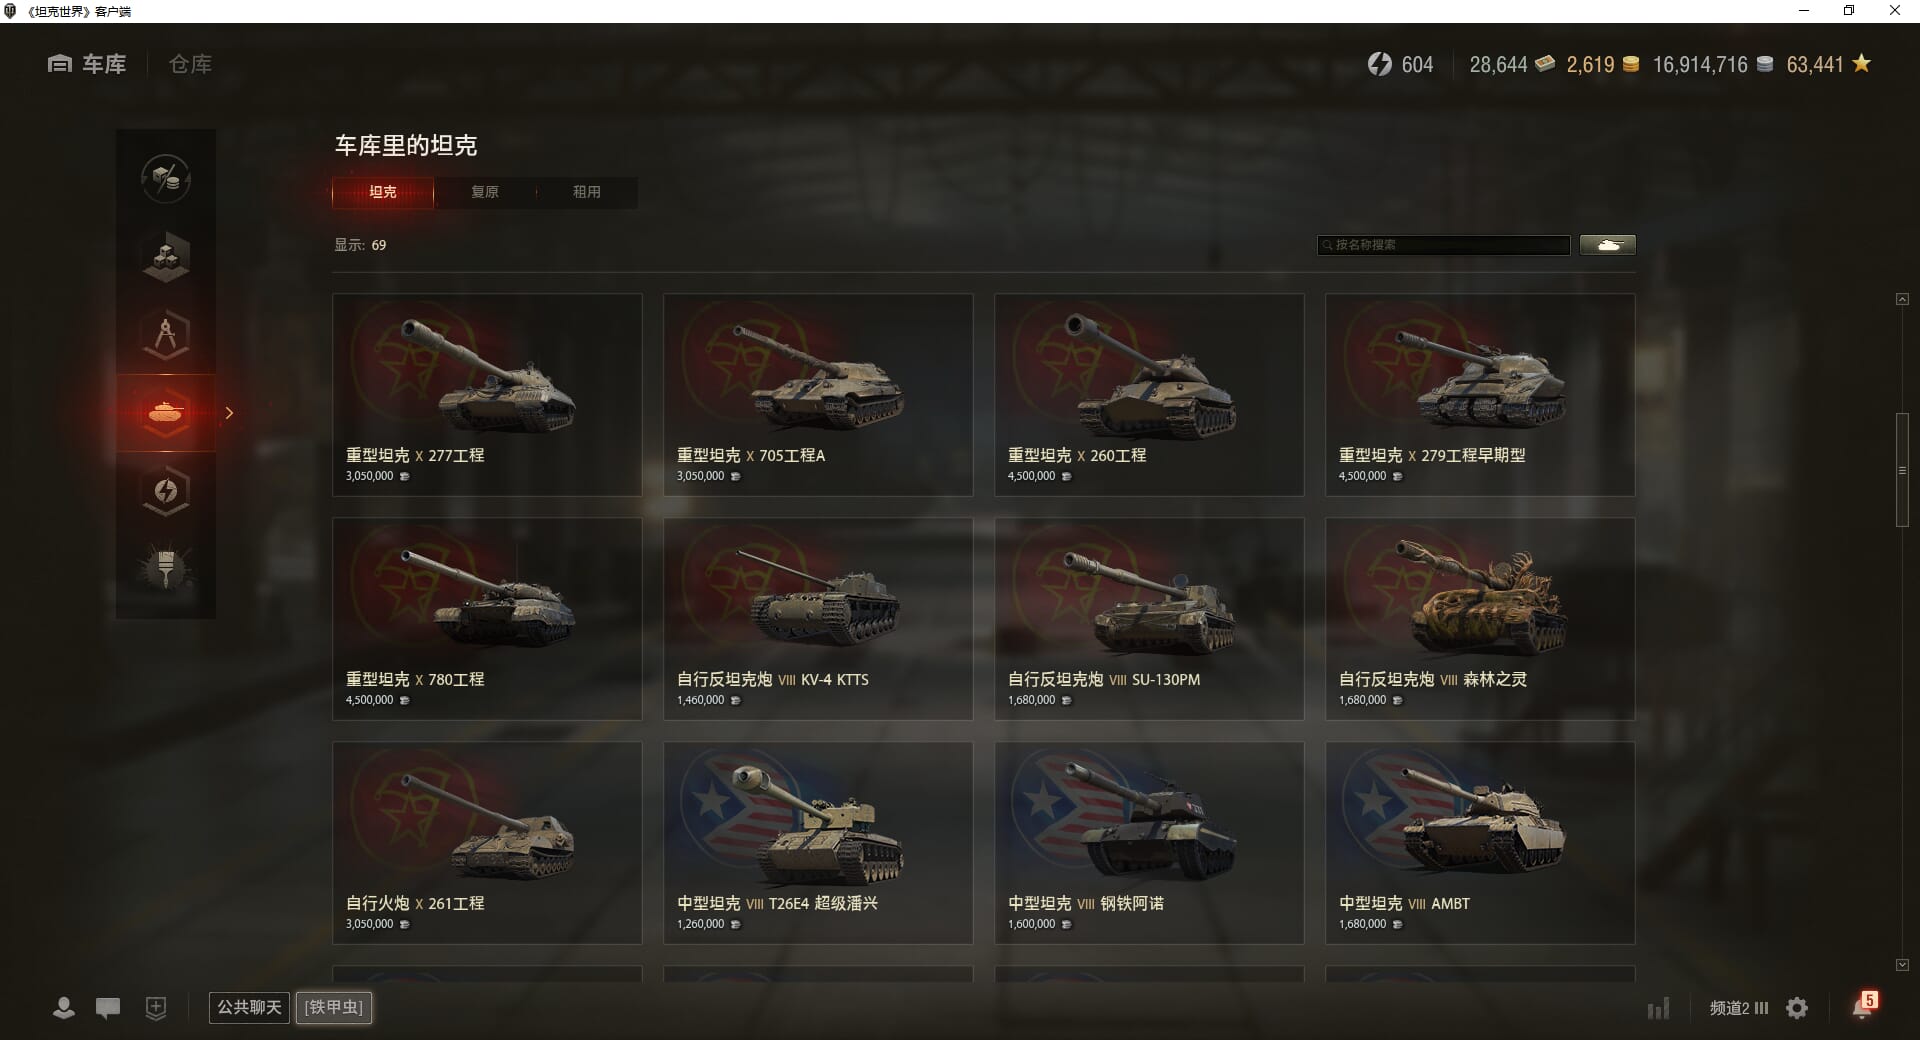The height and width of the screenshot is (1040, 1920).
Task: Open the stacked crates sidebar icon
Action: point(166,257)
